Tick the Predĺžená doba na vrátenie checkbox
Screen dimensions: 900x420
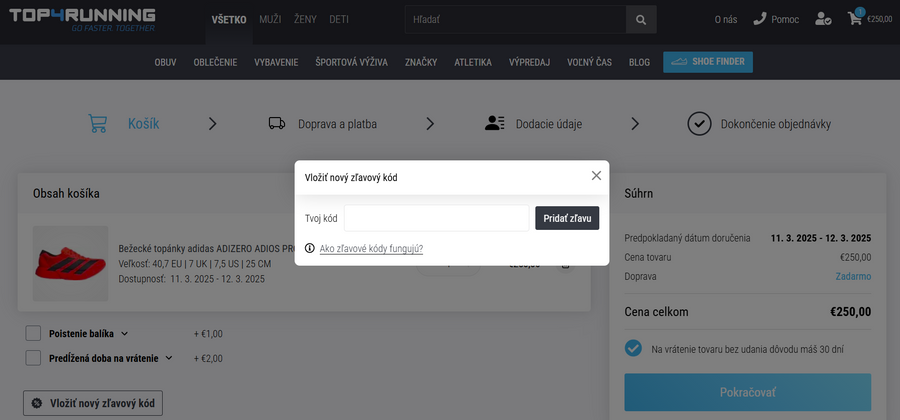33,358
